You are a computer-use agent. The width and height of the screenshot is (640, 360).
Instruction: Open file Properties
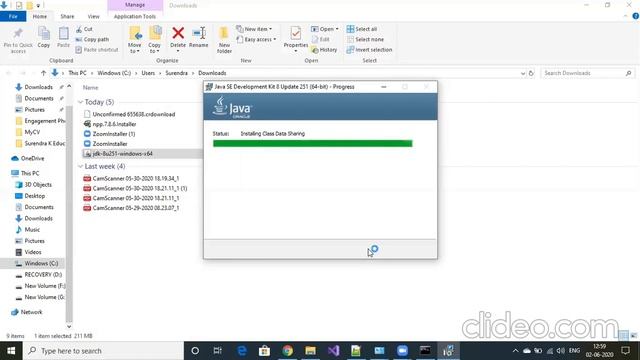pos(296,39)
